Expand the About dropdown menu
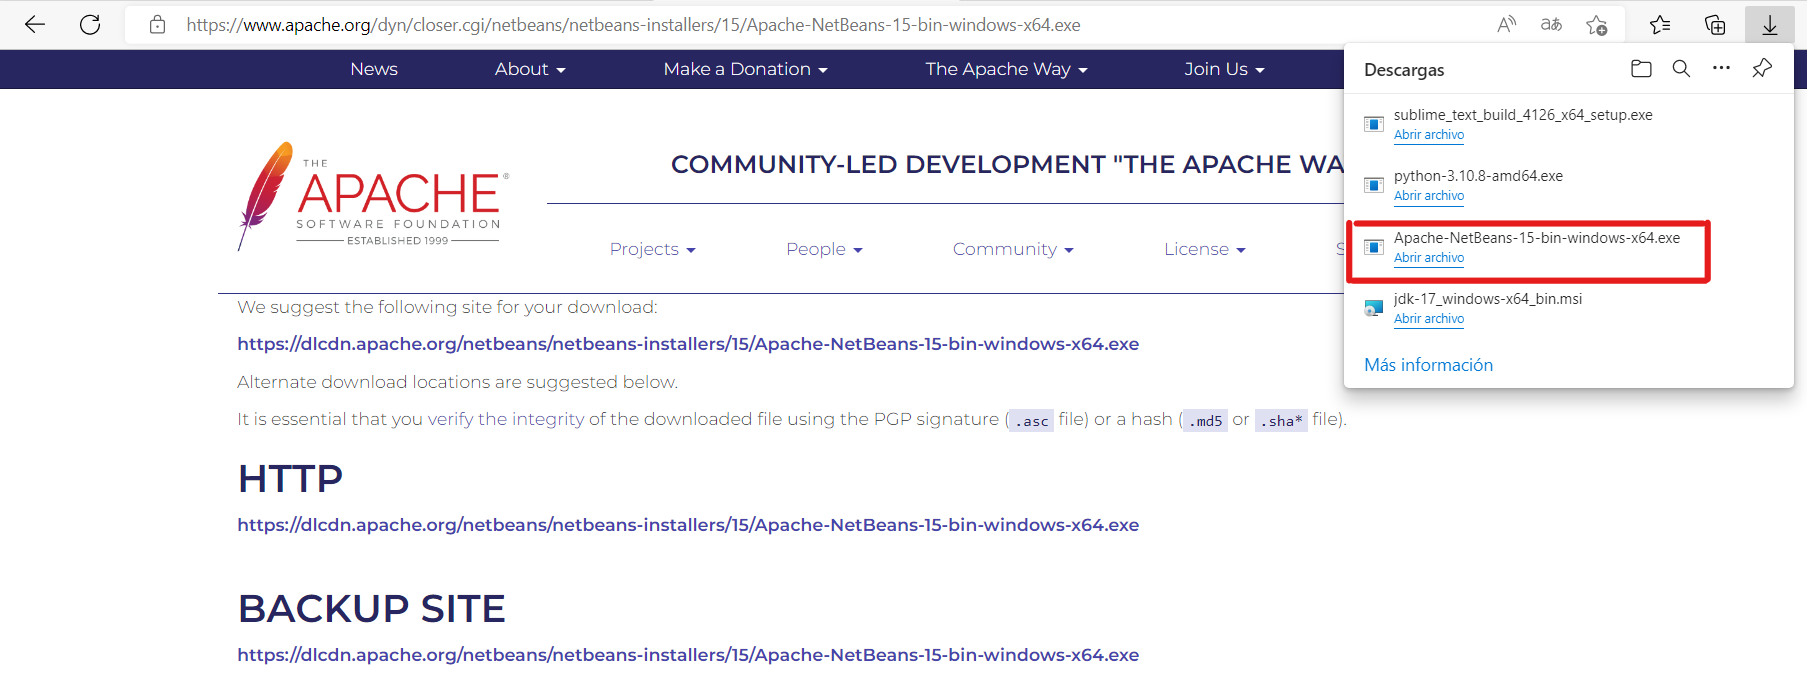 pyautogui.click(x=530, y=69)
